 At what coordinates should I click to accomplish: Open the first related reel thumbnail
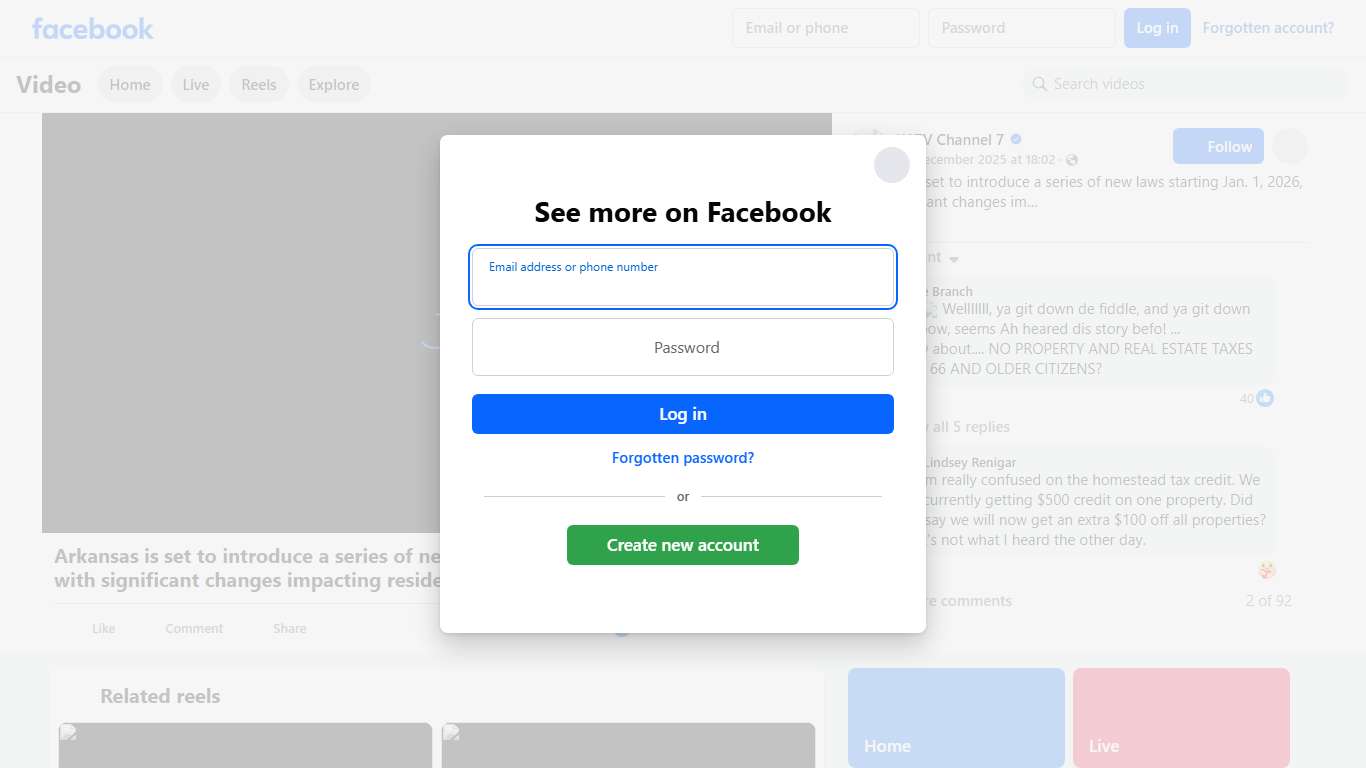245,745
